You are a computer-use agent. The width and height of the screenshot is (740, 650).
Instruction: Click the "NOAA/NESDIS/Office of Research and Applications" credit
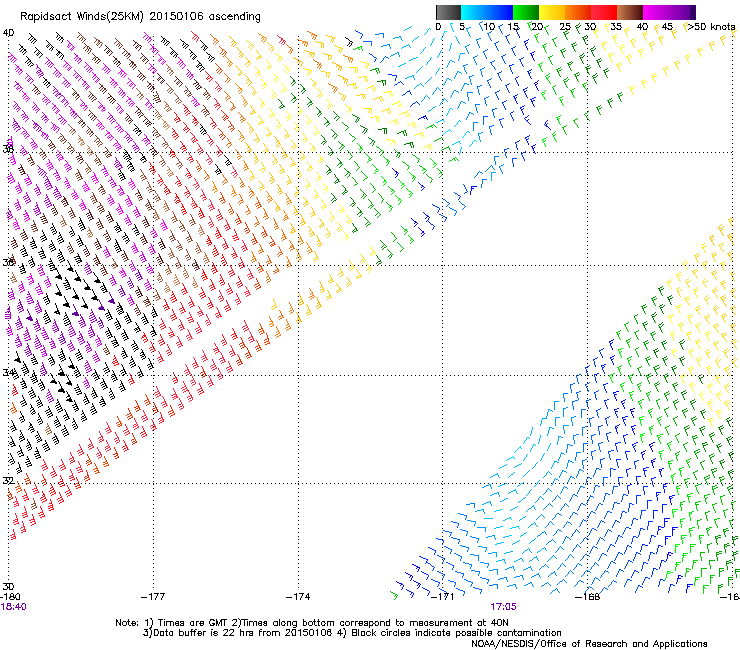tap(589, 644)
